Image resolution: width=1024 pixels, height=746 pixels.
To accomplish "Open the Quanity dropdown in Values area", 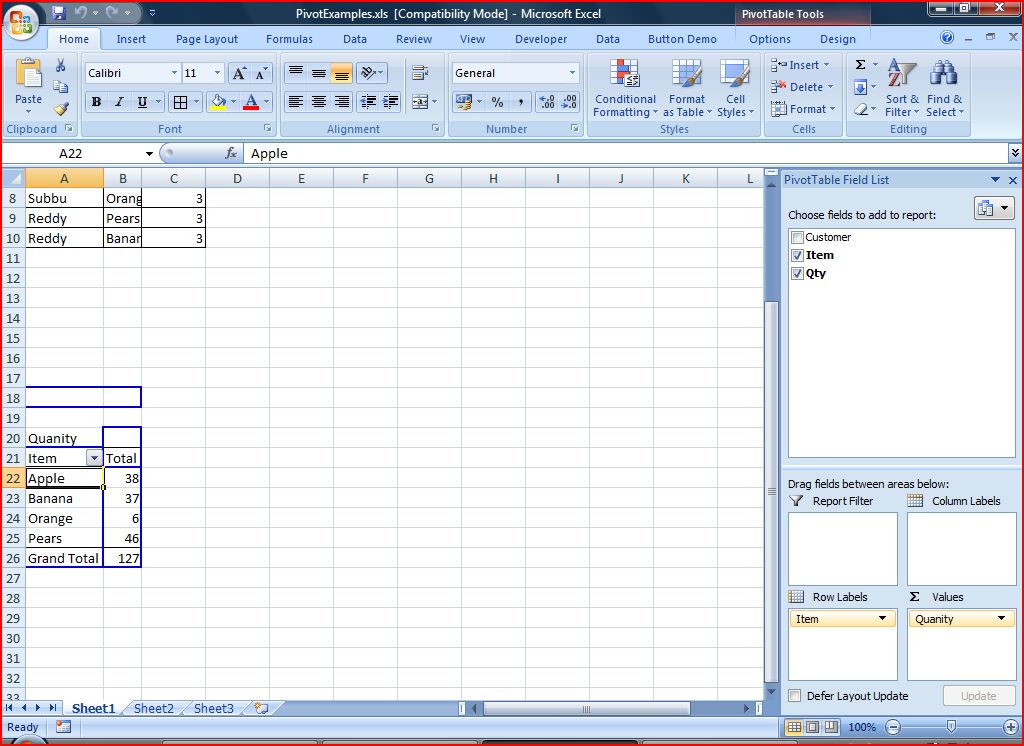I will (x=1002, y=619).
